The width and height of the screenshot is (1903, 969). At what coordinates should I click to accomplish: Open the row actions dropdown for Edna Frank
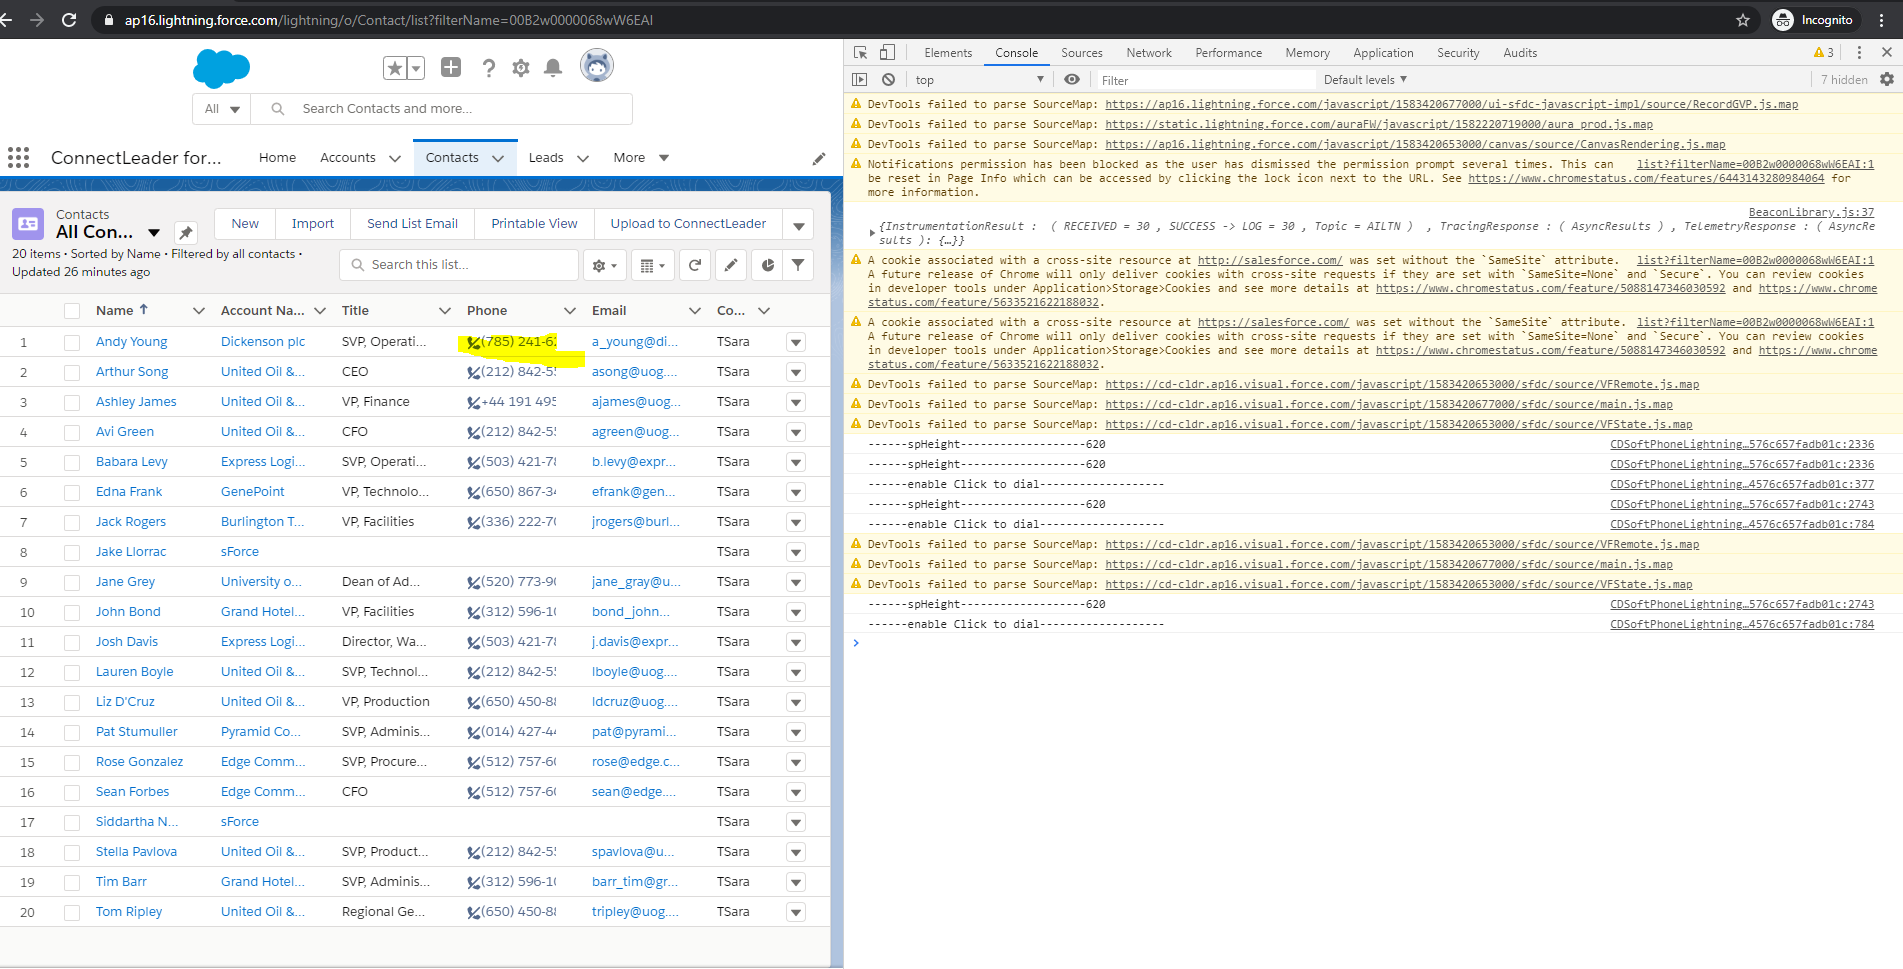coord(796,492)
